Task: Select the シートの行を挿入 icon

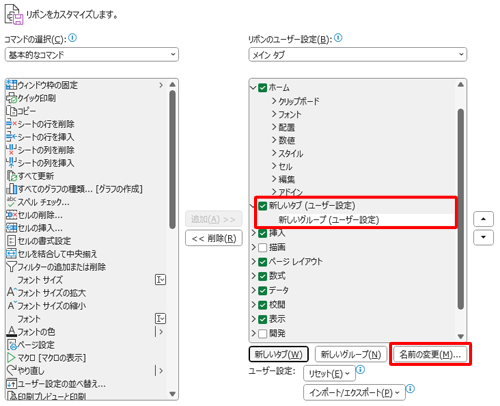Action: pyautogui.click(x=11, y=137)
